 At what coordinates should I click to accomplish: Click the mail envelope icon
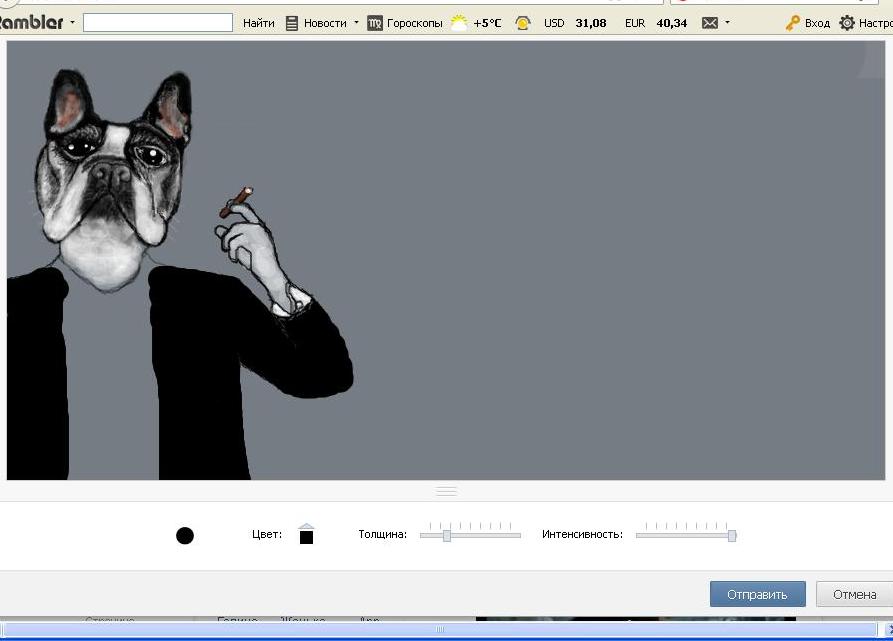coord(710,23)
